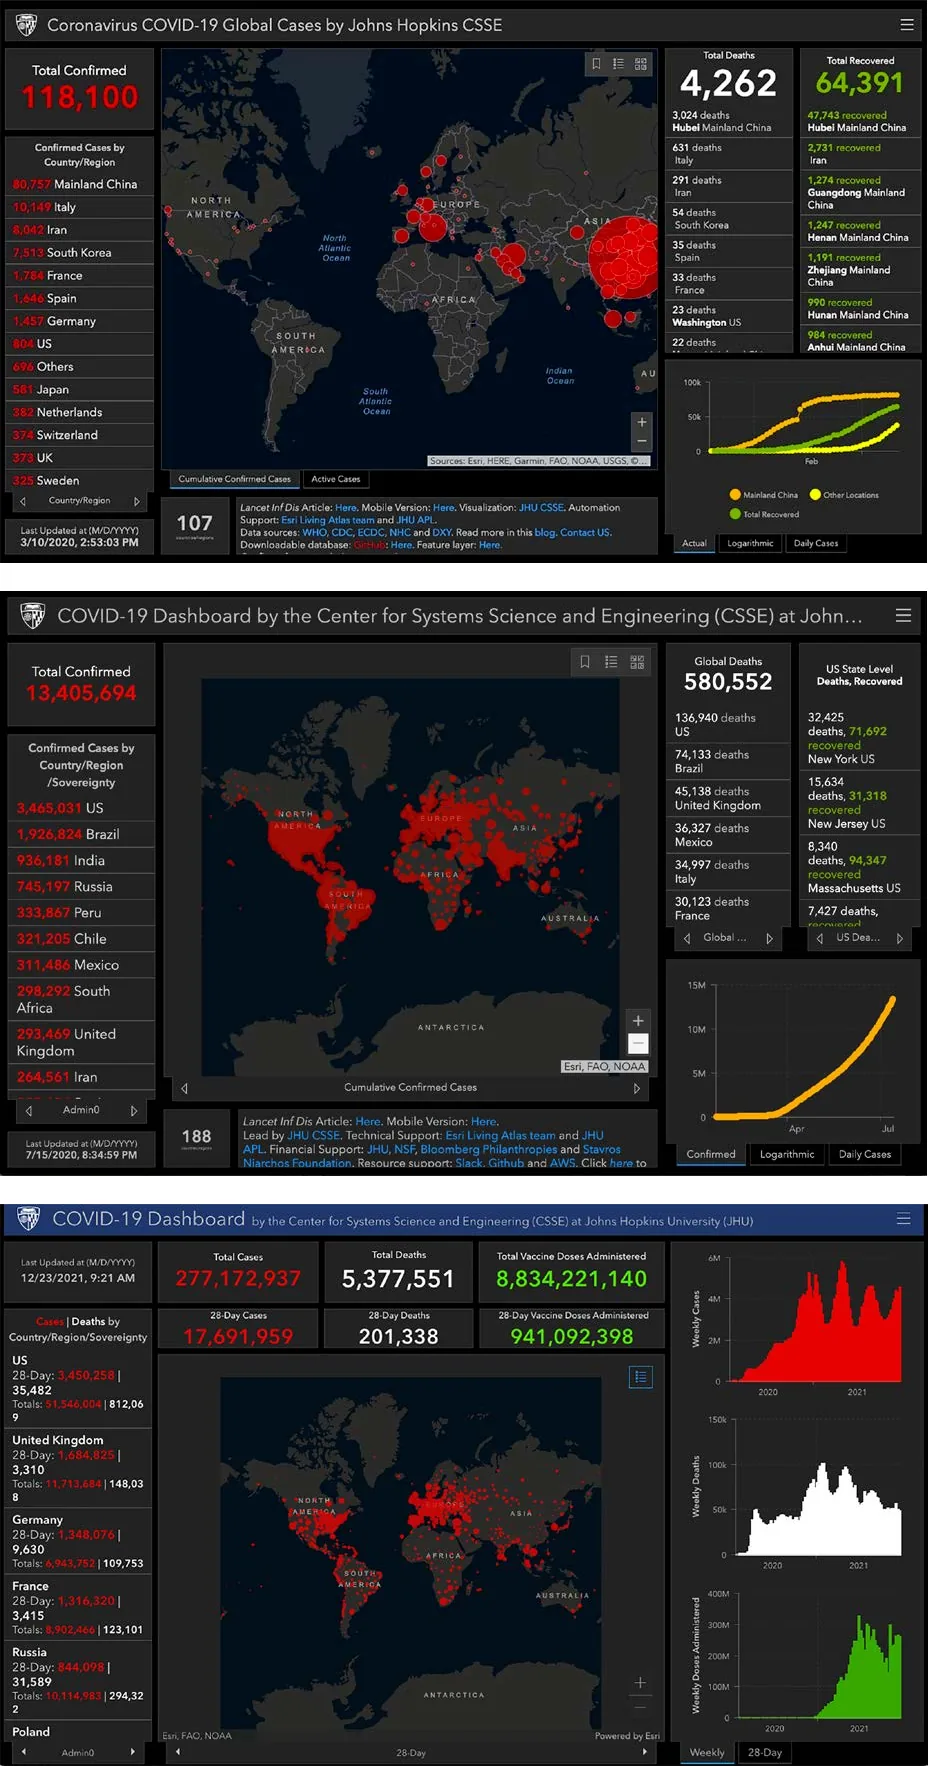Click right arrow beside Cumulative Confirmed Cases, July map
Viewport: 928px width, 1766px height.
(x=636, y=1088)
